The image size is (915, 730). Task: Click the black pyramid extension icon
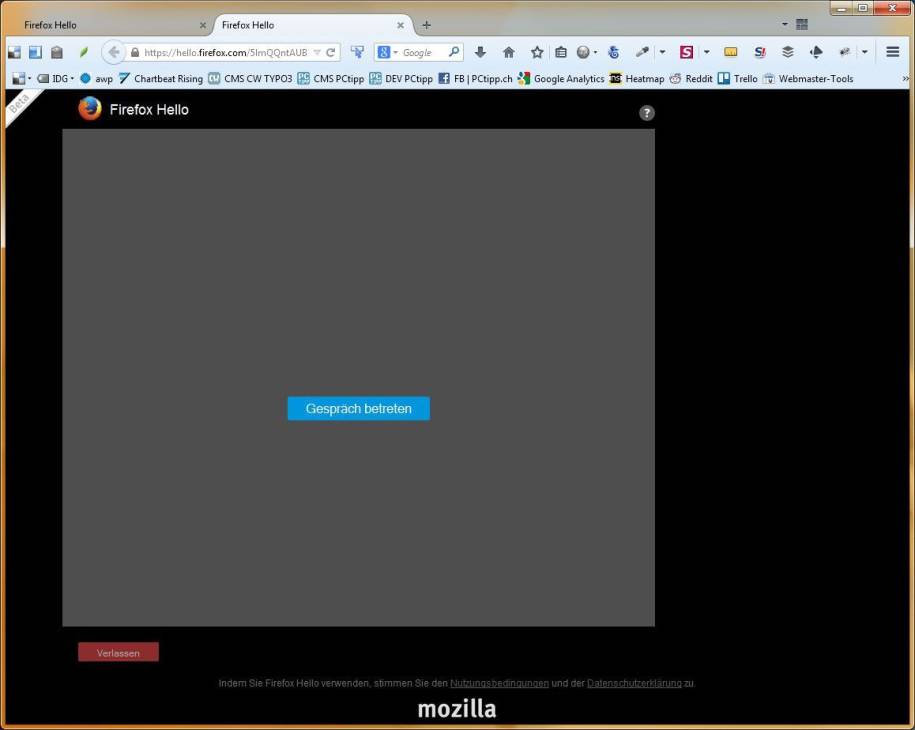(x=816, y=53)
